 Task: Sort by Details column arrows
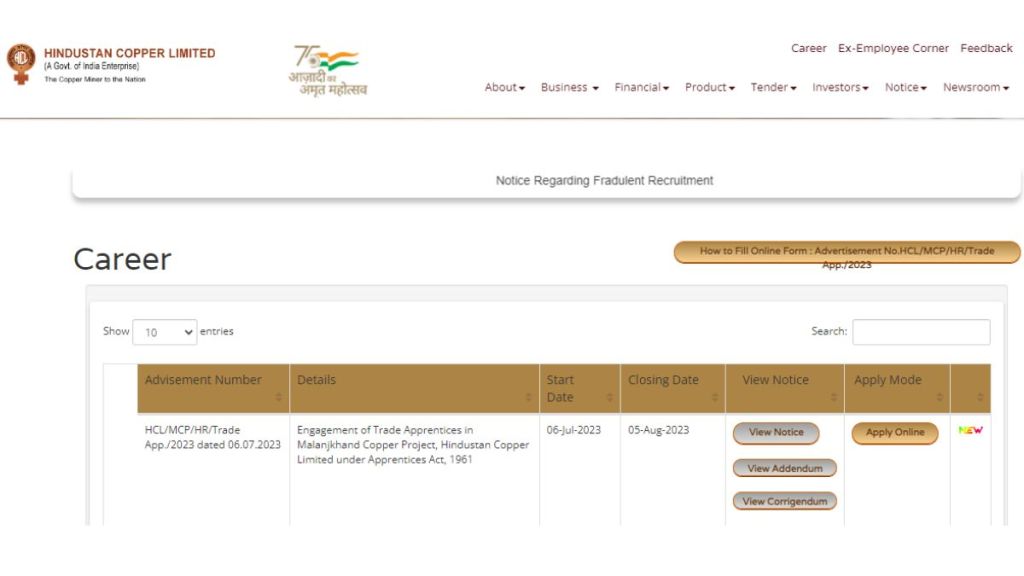pos(528,397)
